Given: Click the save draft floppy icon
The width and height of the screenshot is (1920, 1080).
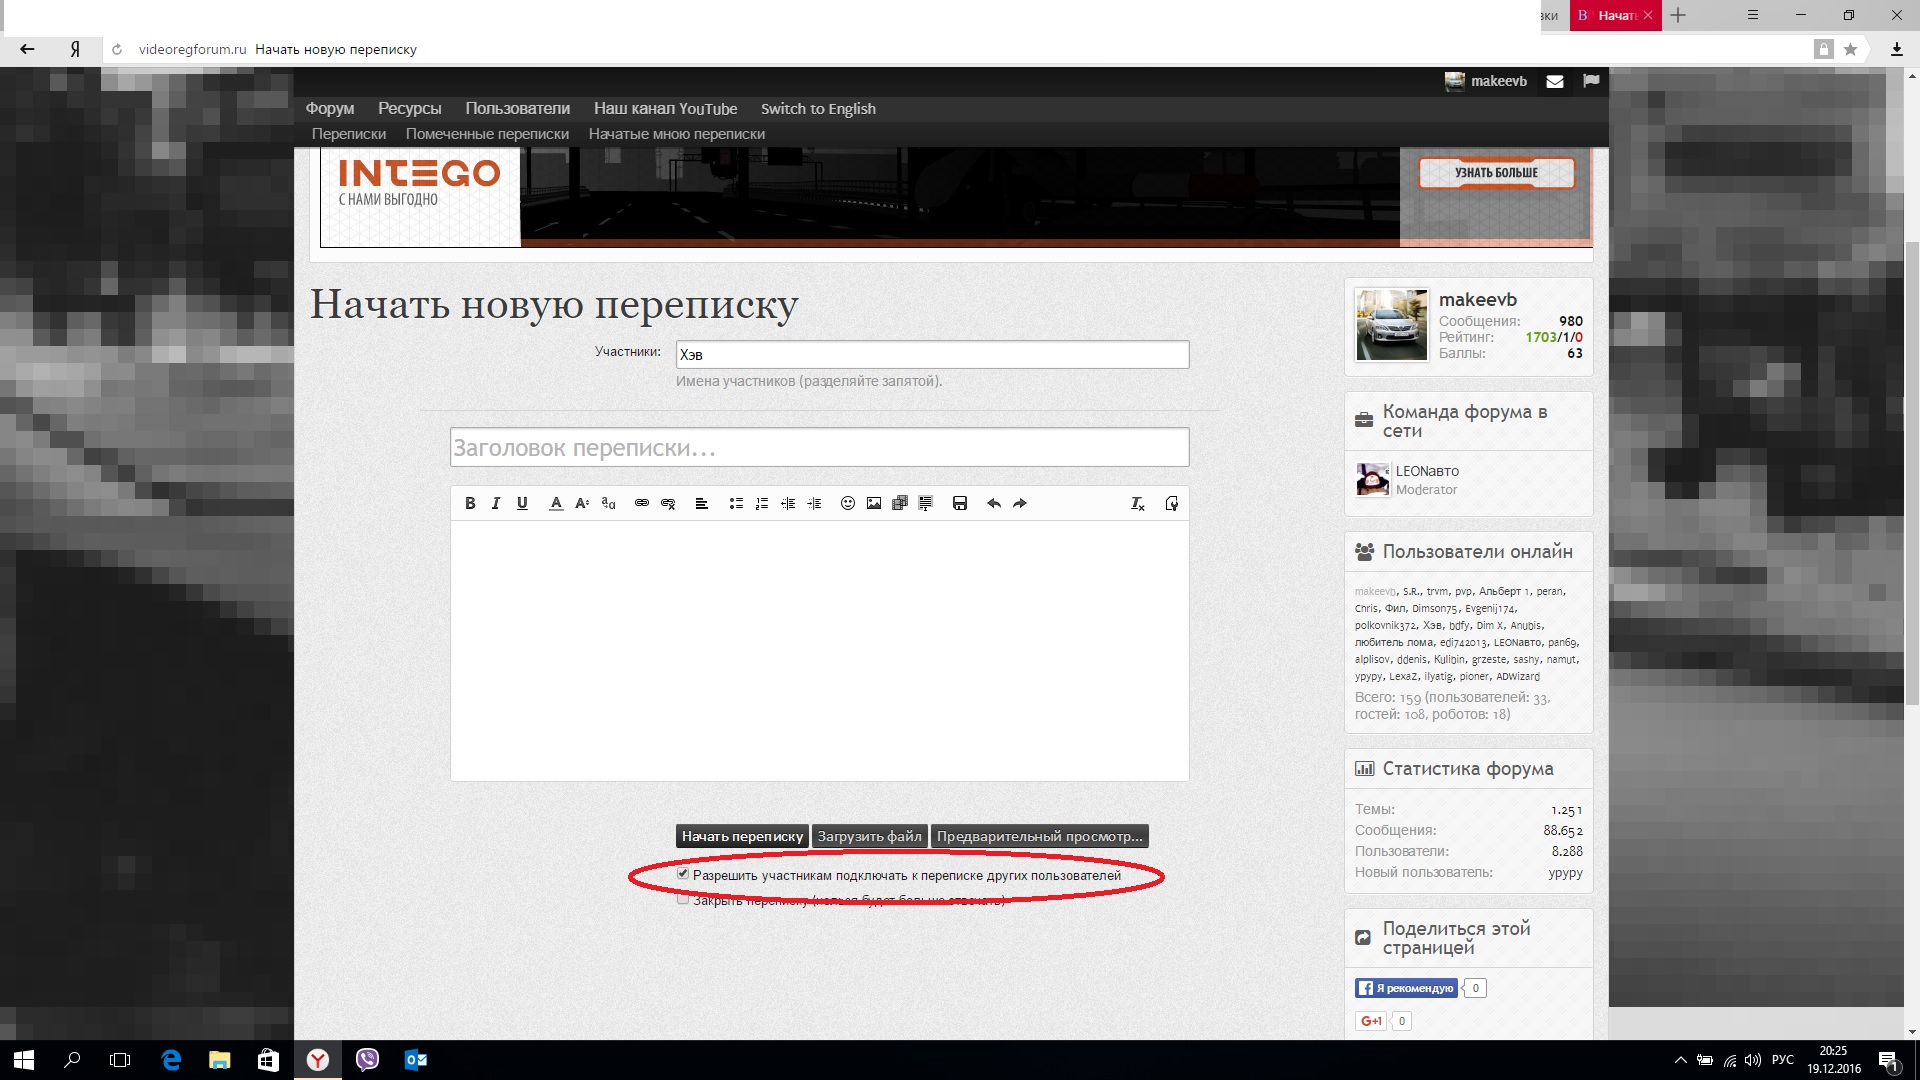Looking at the screenshot, I should [960, 504].
